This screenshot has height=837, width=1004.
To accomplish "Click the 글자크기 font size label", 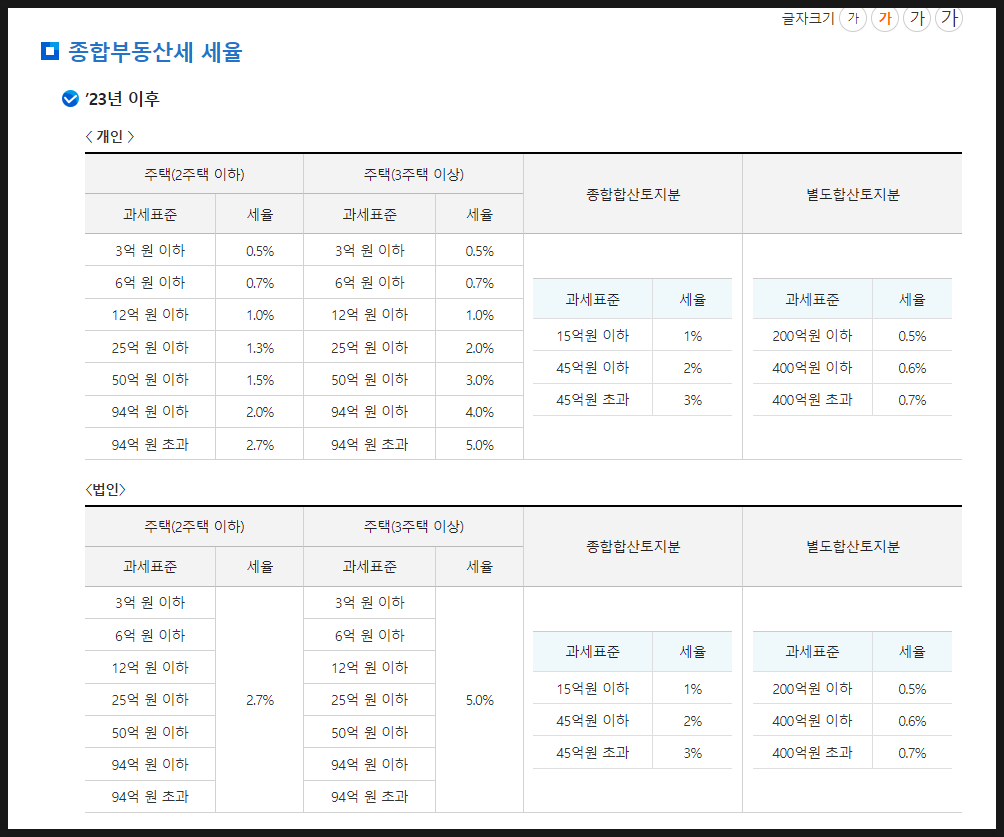I will coord(808,18).
